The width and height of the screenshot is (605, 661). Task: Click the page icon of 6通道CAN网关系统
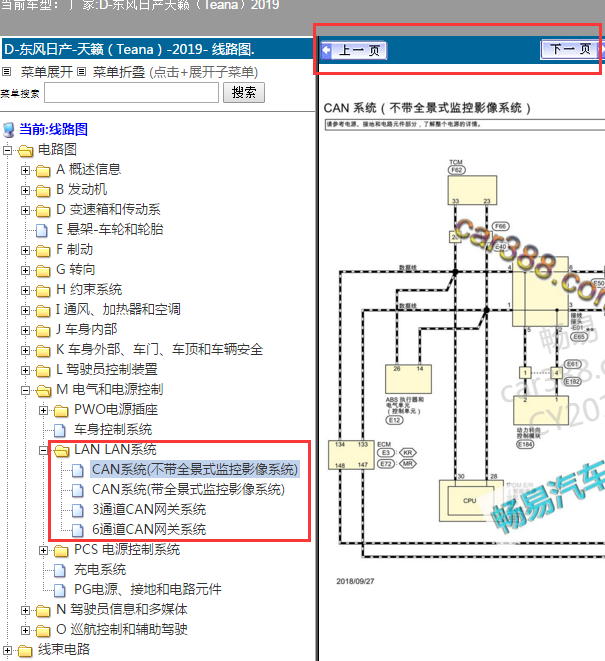tap(78, 530)
